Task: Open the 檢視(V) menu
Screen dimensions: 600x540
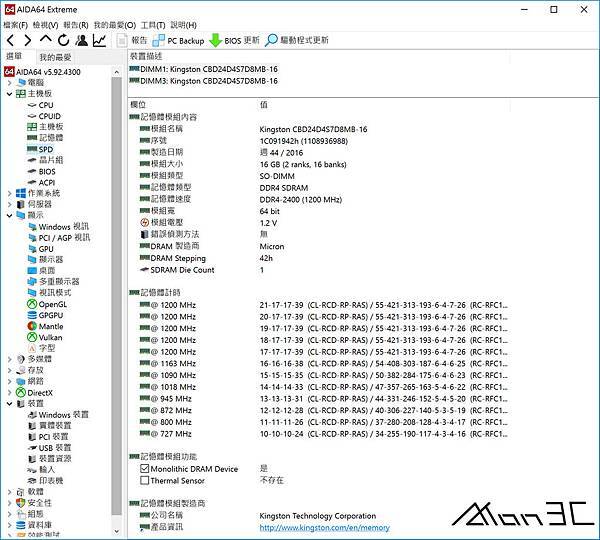Action: [45, 25]
